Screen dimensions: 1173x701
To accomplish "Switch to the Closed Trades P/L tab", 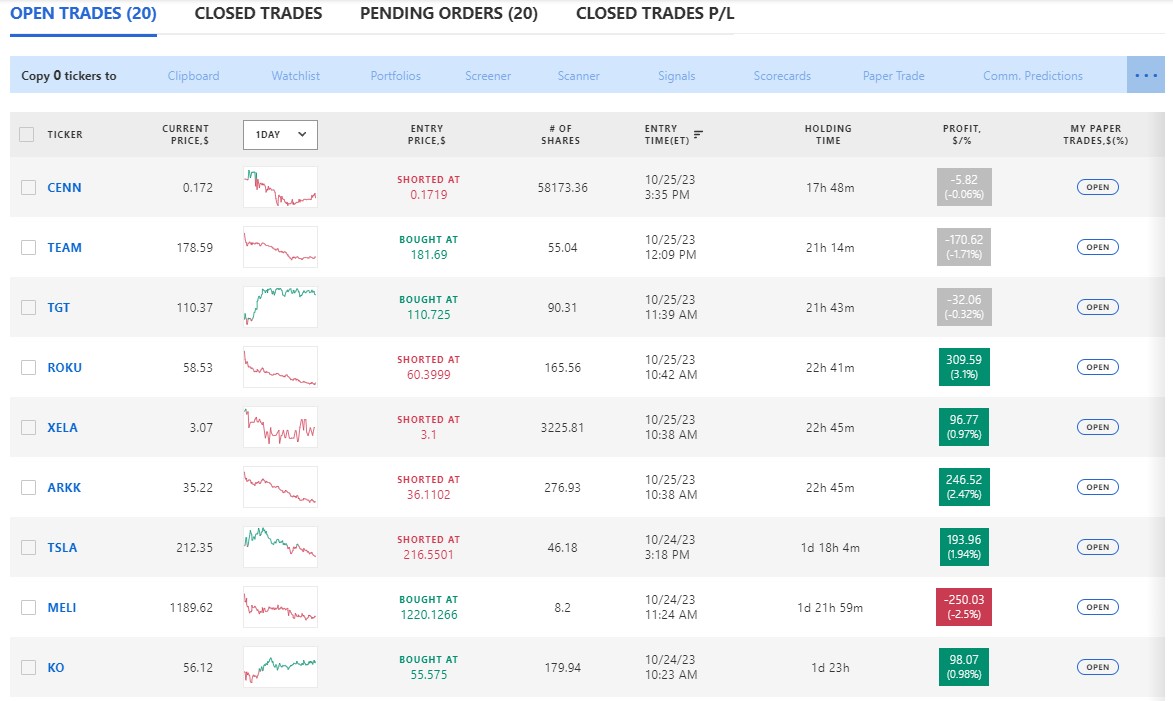I will click(655, 13).
